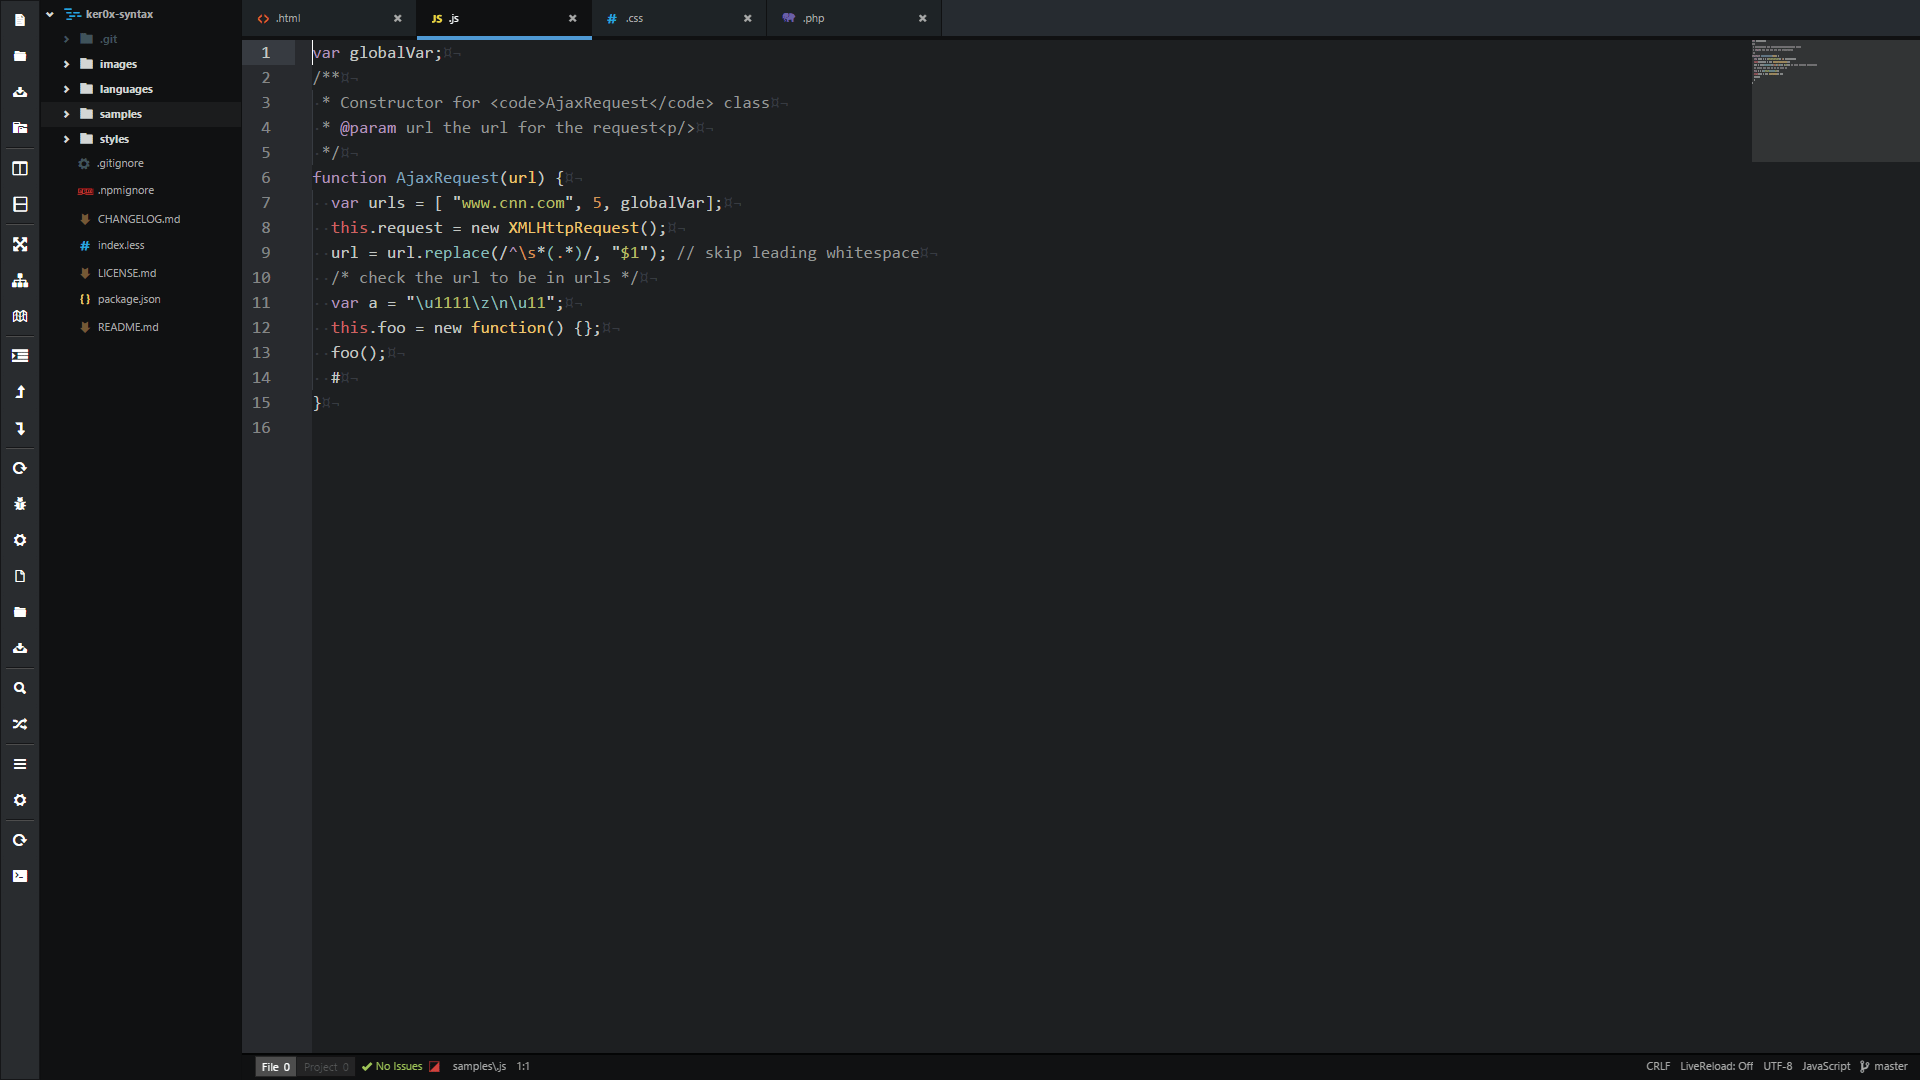Click the split pane horizontally icon
The height and width of the screenshot is (1080, 1920).
point(19,204)
